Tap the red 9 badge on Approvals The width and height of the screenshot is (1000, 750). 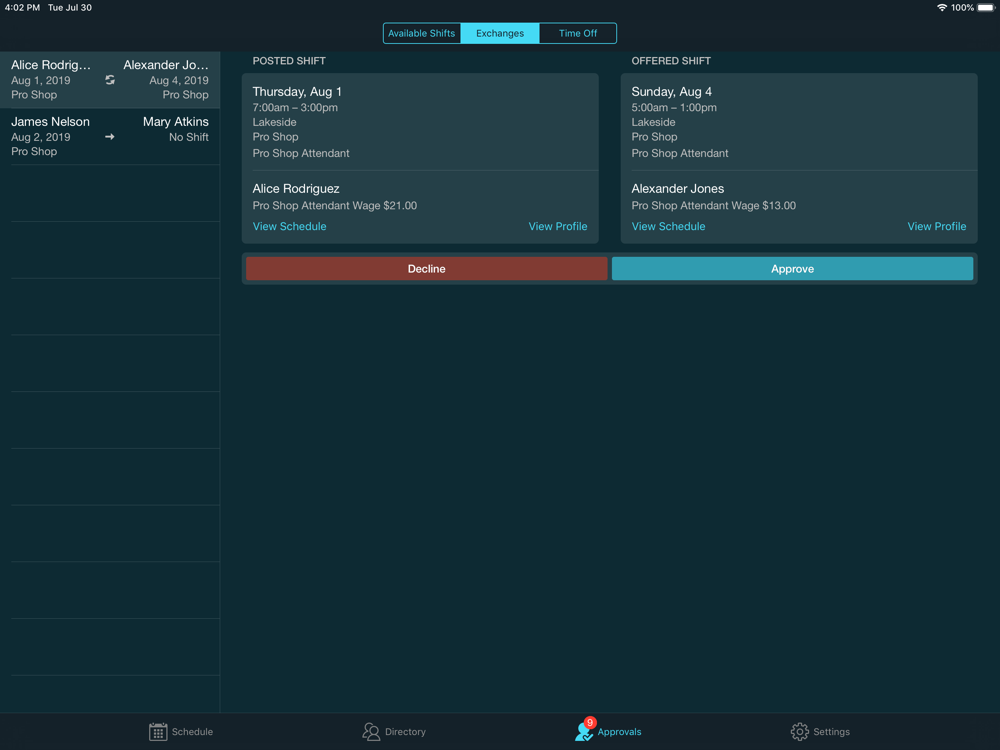click(590, 719)
